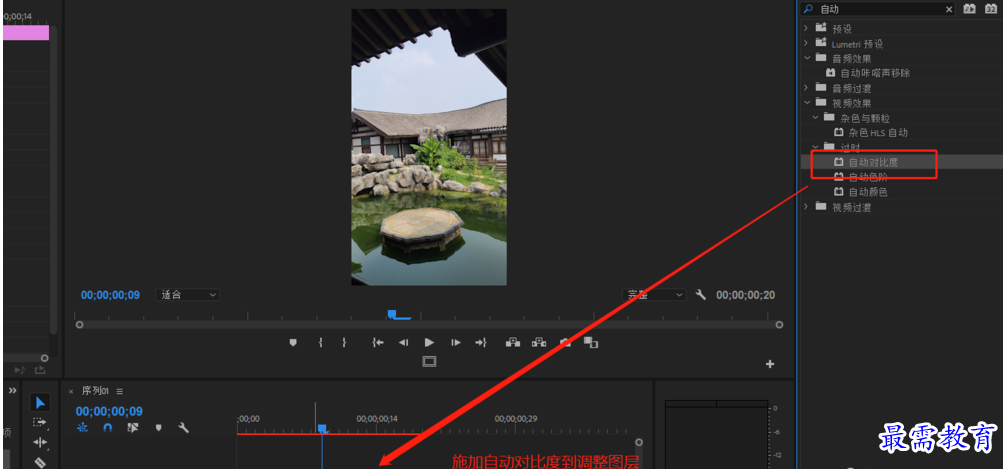Mark In point in program monitor

pos(320,343)
